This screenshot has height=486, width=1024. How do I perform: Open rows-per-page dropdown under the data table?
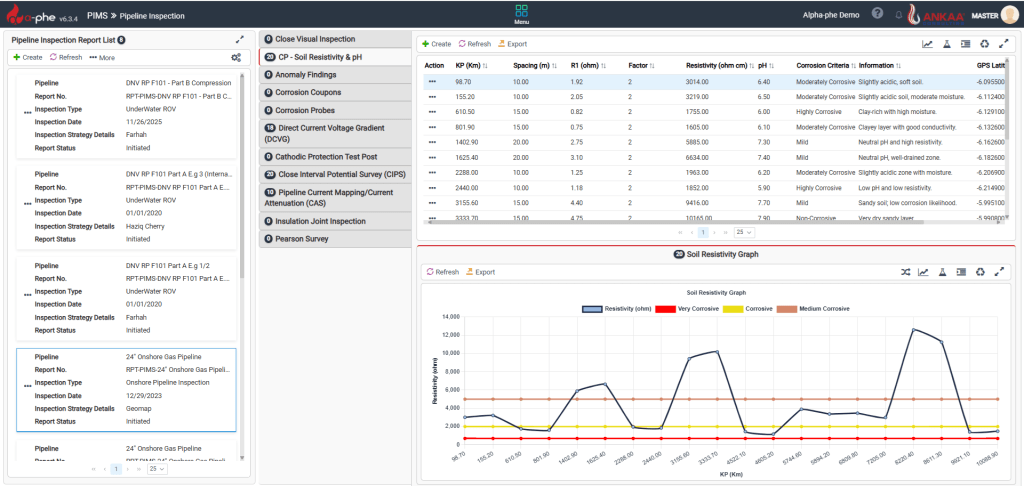744,231
